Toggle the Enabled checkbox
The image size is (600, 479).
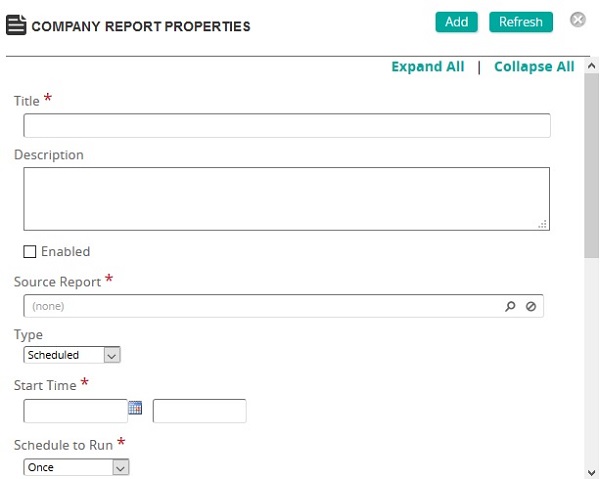30,252
